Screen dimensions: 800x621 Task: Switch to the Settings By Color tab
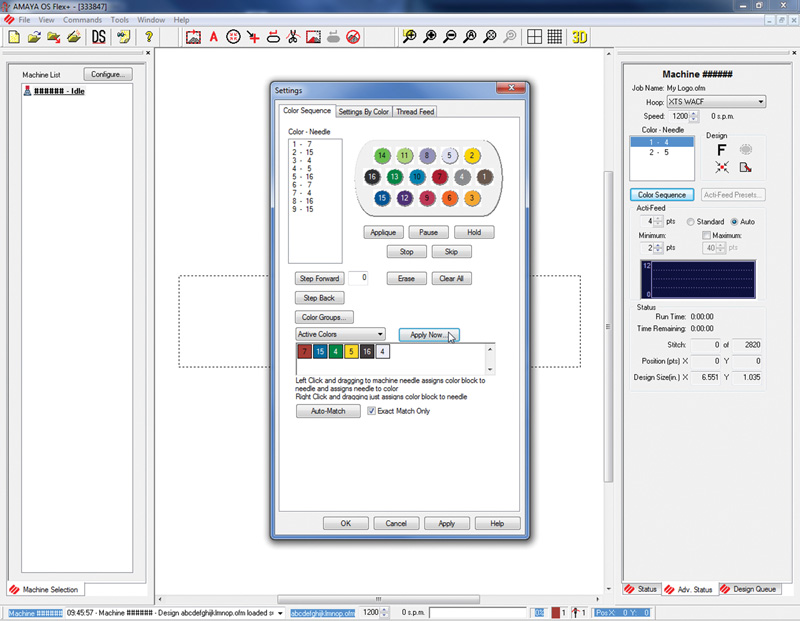click(x=363, y=112)
